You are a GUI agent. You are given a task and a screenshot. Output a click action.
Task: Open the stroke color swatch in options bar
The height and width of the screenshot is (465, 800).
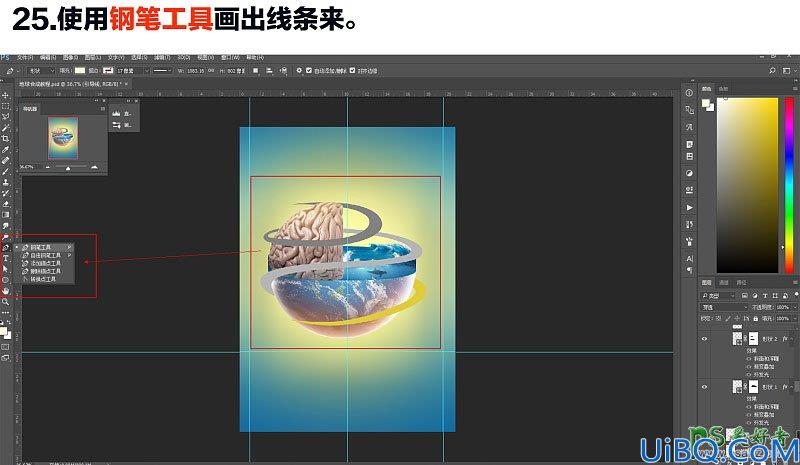(x=108, y=70)
